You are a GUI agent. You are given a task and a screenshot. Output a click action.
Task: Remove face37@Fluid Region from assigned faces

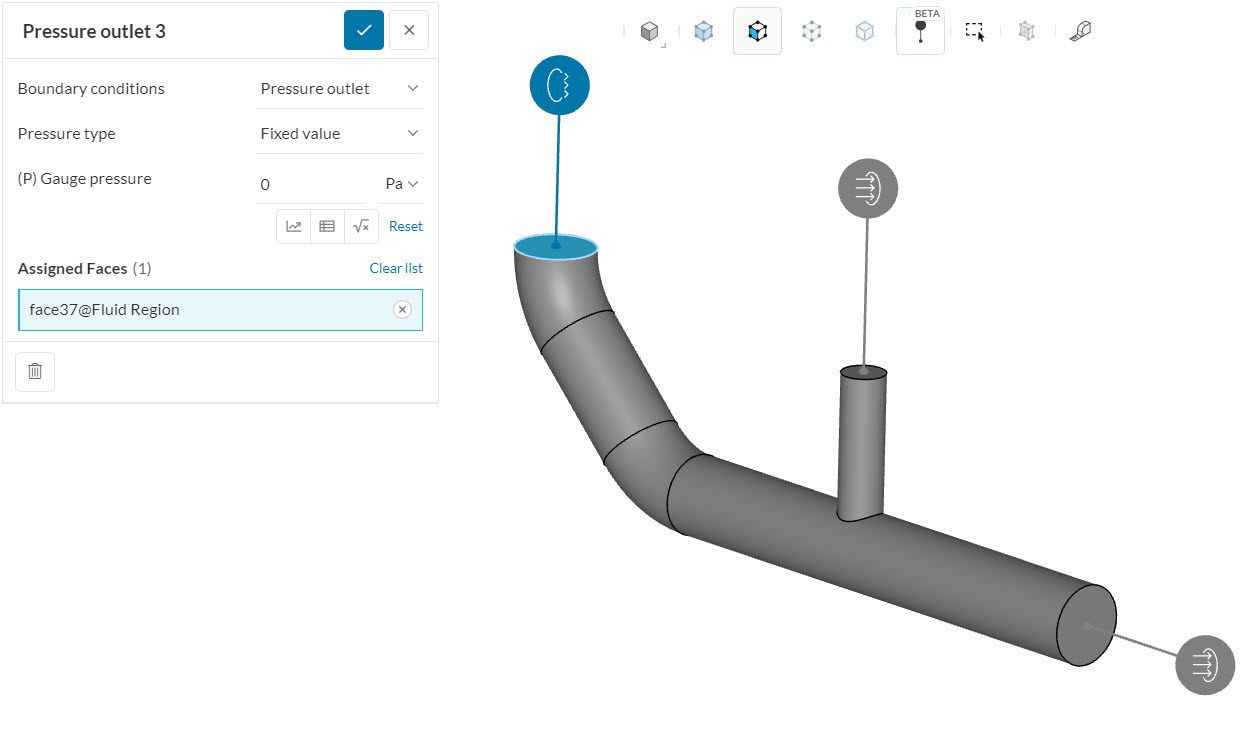click(x=402, y=310)
